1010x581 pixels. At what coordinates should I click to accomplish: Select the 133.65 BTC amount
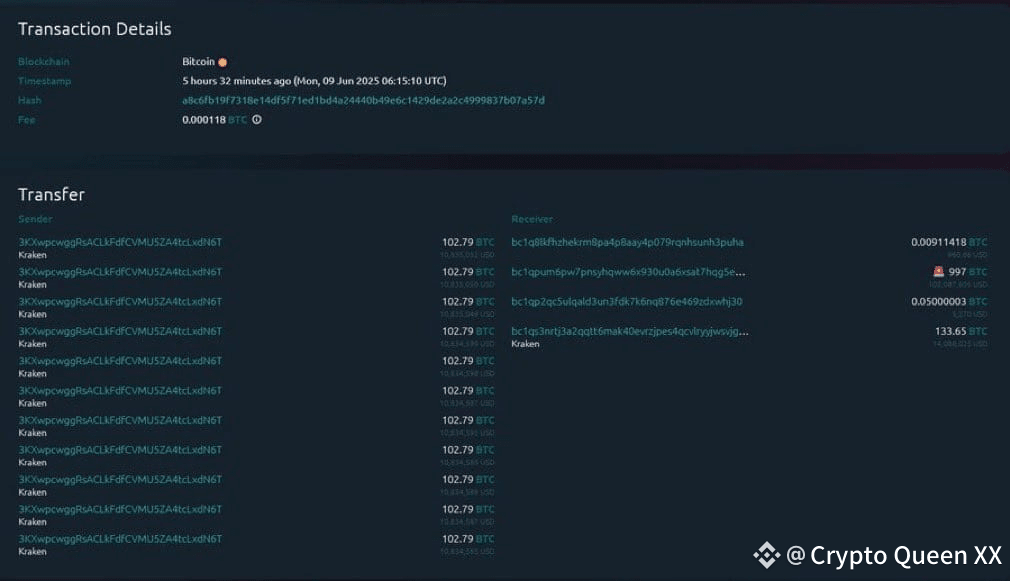click(960, 331)
